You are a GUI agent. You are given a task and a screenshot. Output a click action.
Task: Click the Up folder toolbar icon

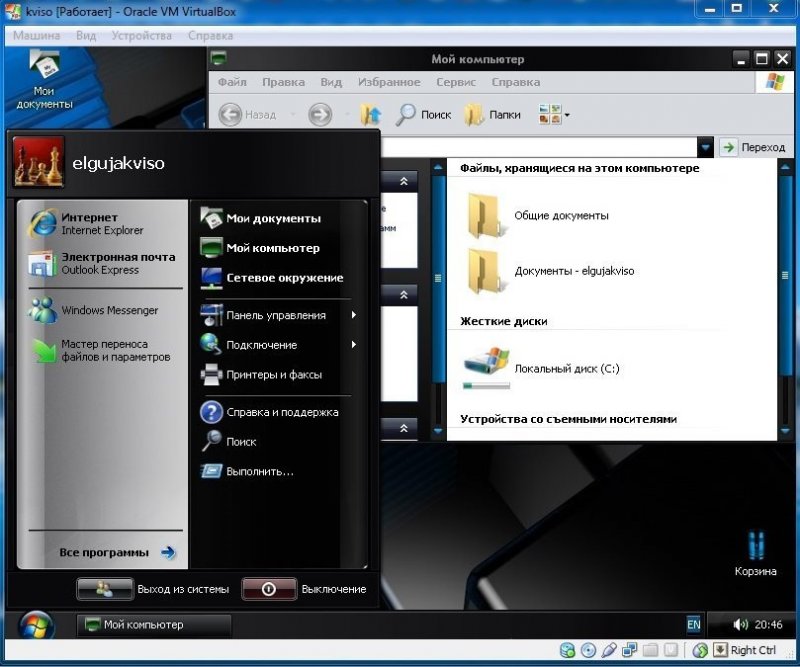[x=370, y=114]
